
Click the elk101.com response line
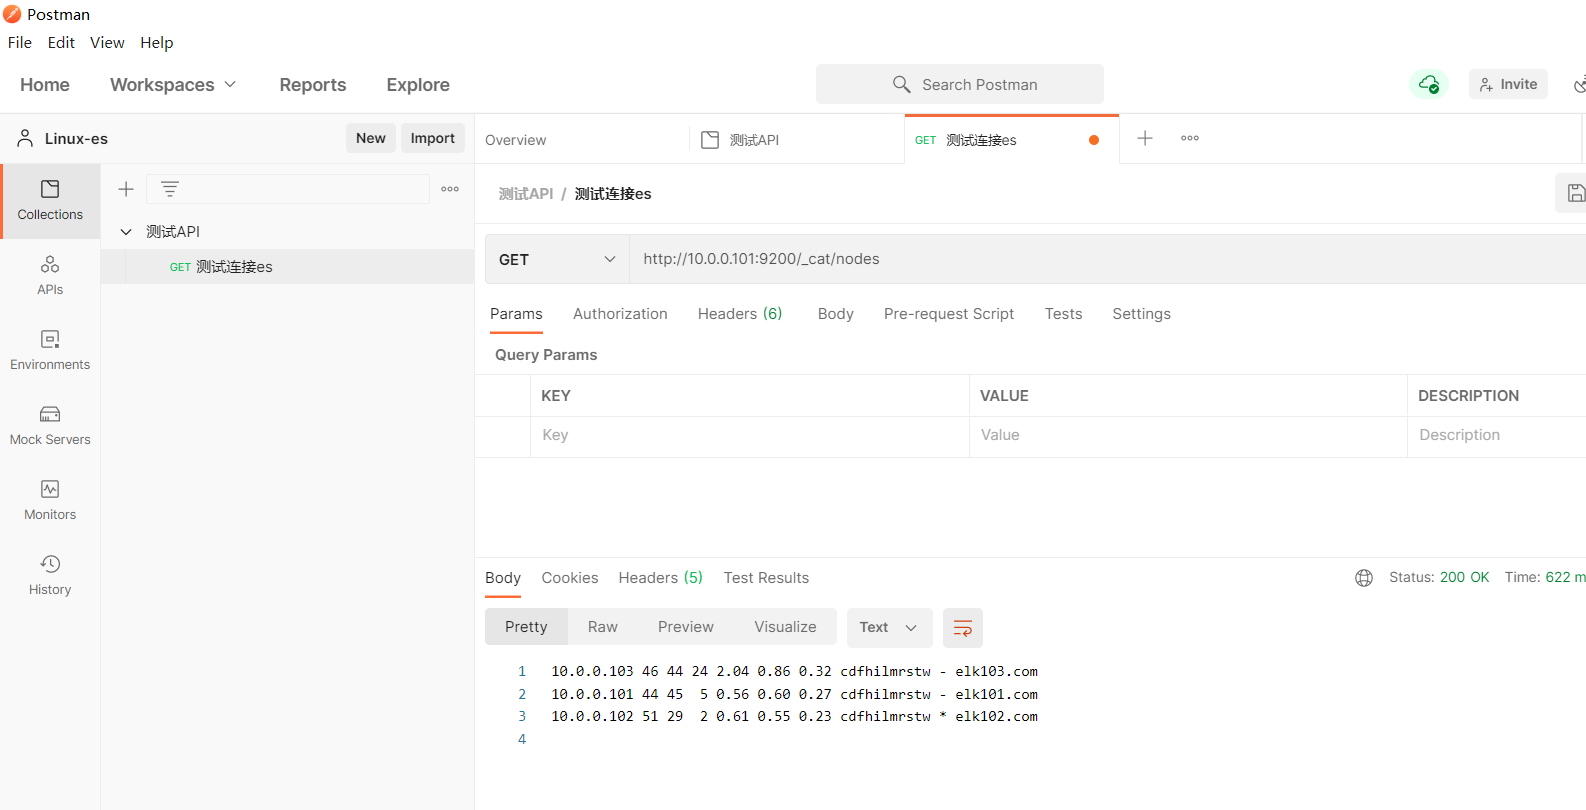(x=794, y=695)
